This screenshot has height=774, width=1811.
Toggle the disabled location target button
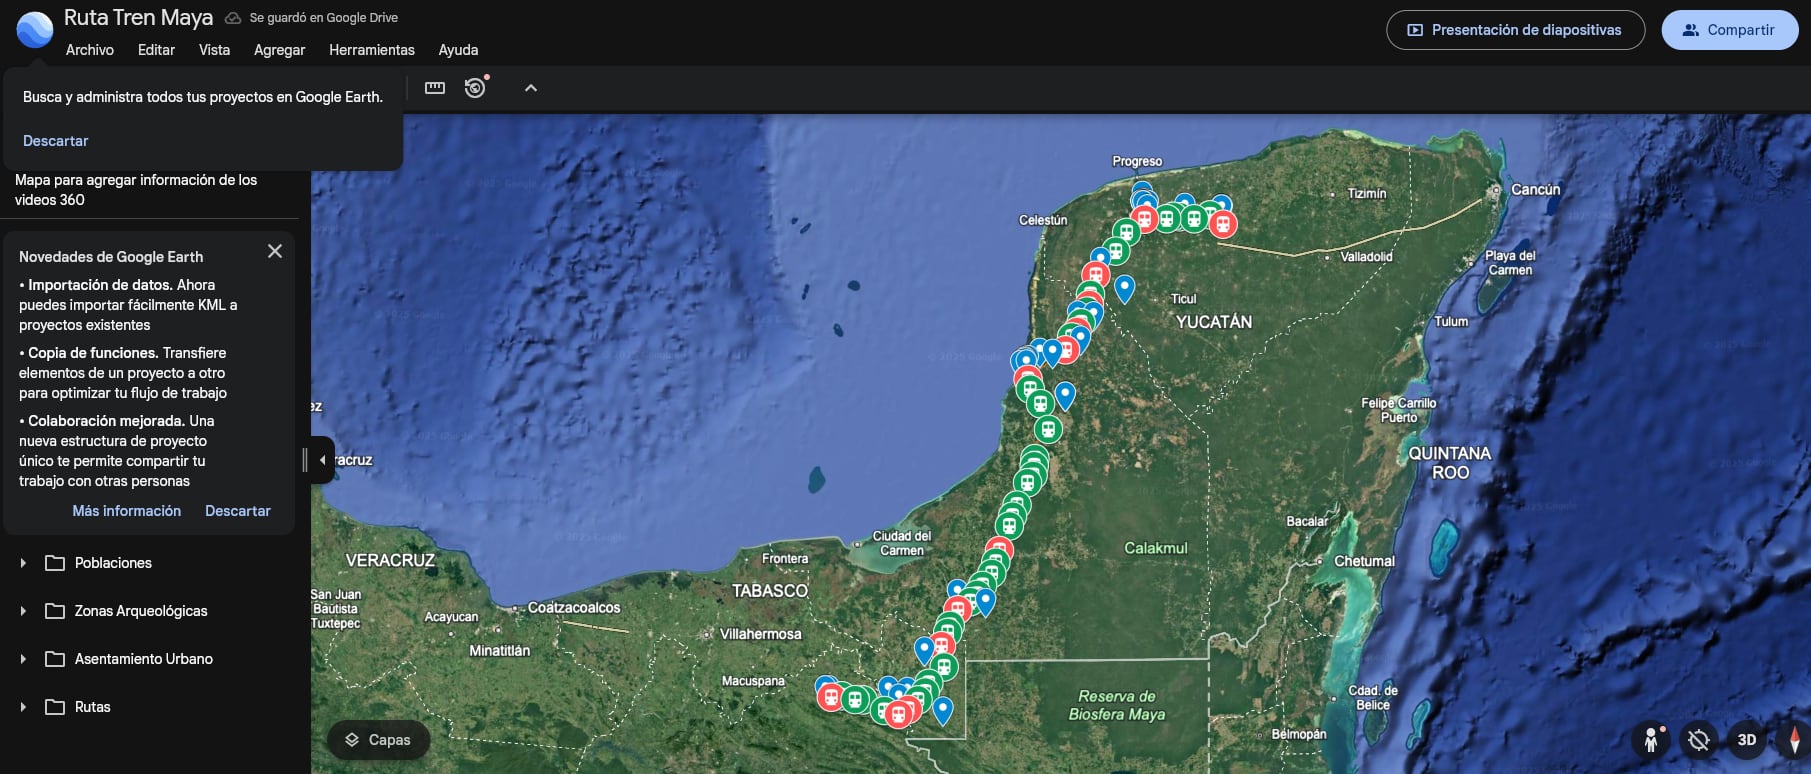pyautogui.click(x=1698, y=740)
